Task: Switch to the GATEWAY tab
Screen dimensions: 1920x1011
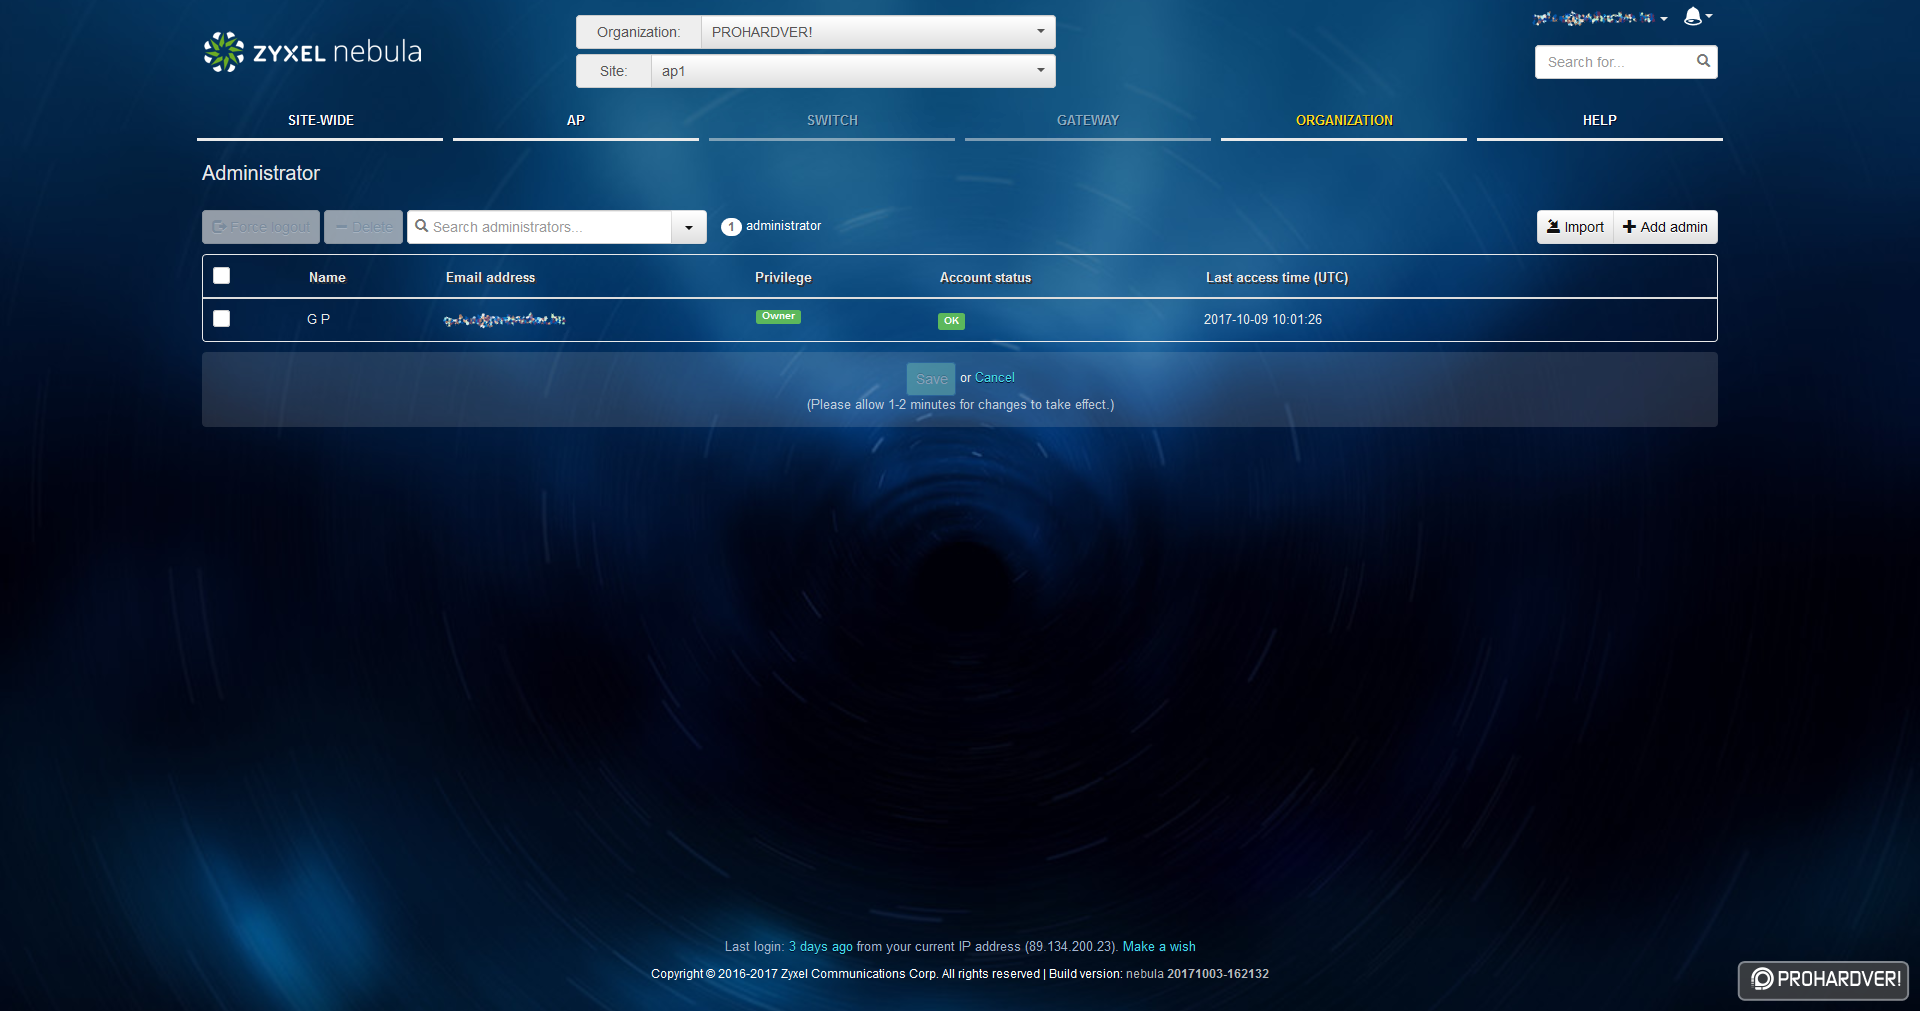Action: point(1088,121)
